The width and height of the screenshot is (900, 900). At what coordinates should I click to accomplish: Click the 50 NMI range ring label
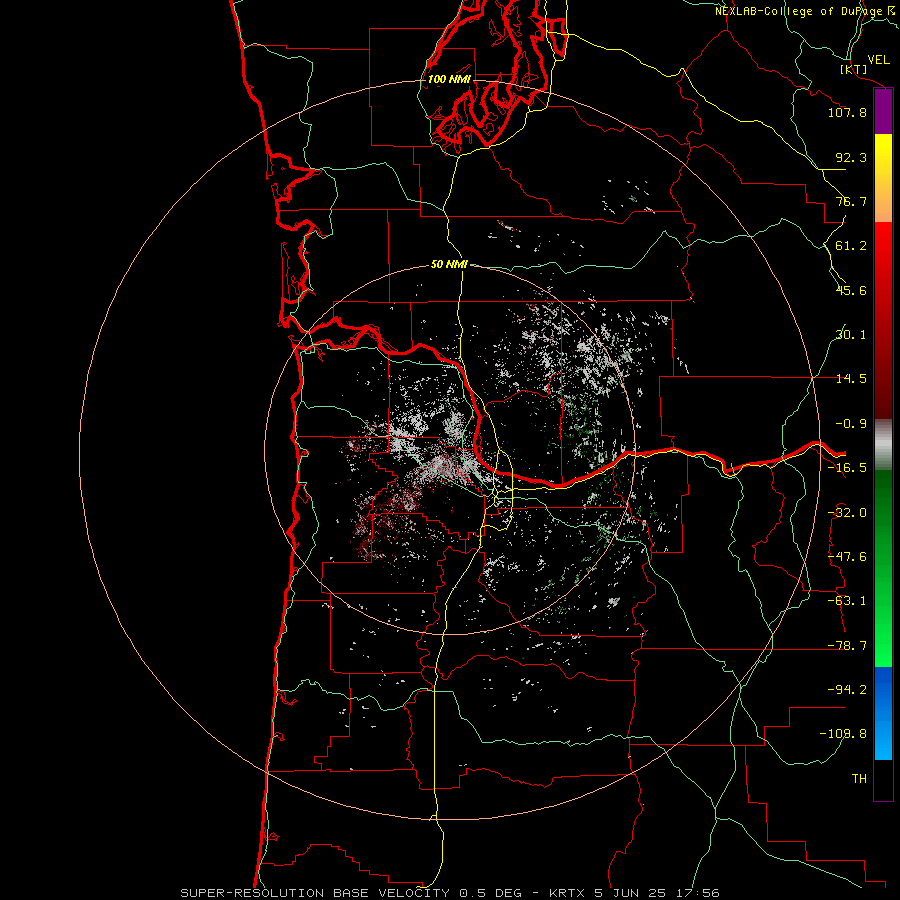coord(449,264)
